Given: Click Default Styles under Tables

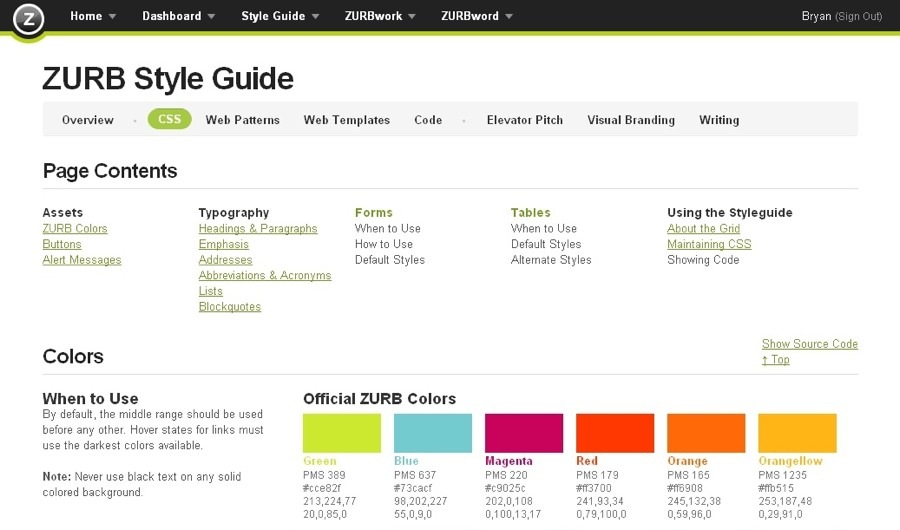Looking at the screenshot, I should (546, 244).
